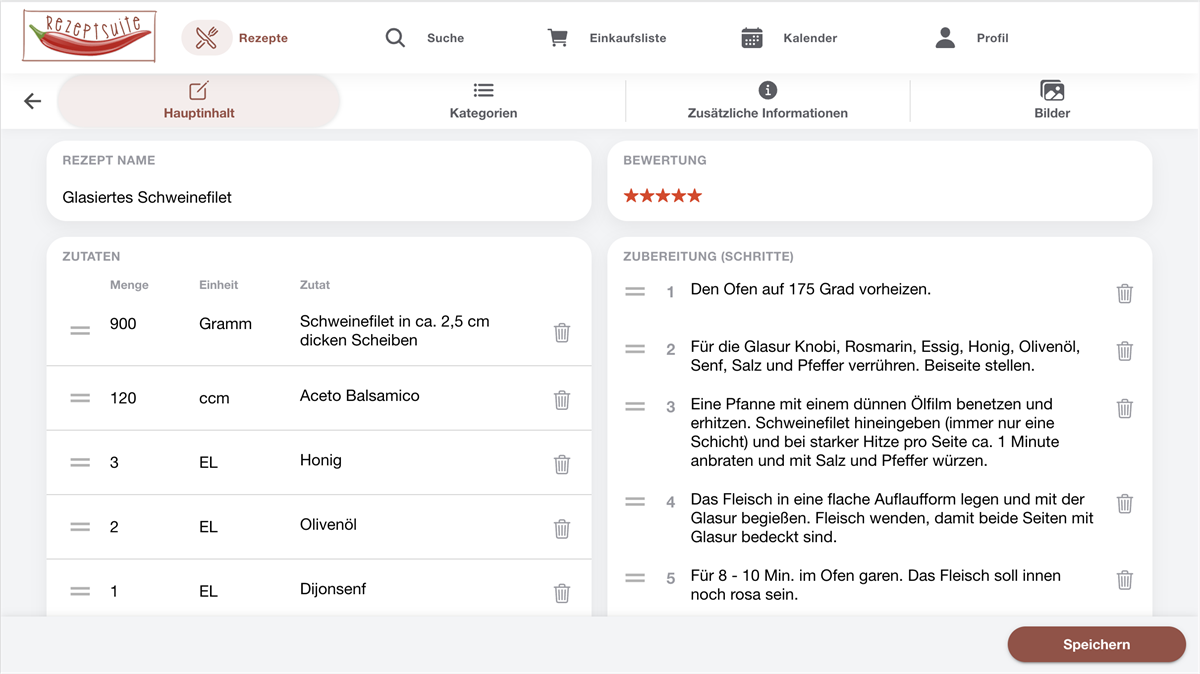Click the drag handle of step 3
This screenshot has width=1200, height=674.
[635, 406]
